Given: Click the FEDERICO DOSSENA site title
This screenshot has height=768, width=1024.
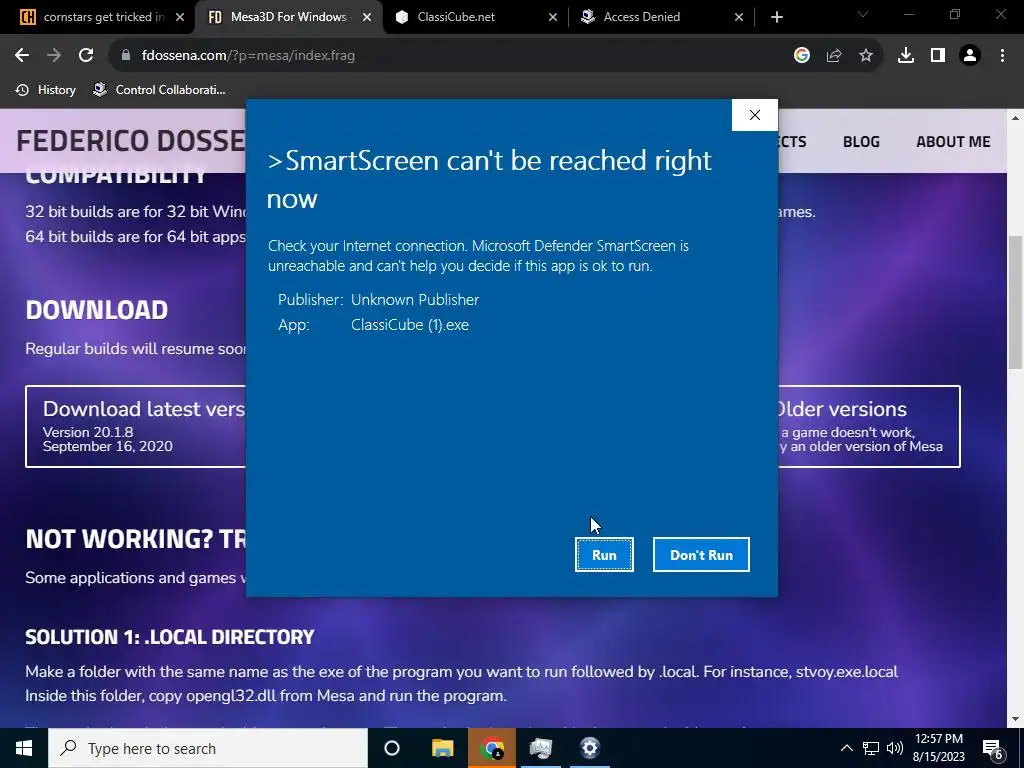Looking at the screenshot, I should point(131,141).
